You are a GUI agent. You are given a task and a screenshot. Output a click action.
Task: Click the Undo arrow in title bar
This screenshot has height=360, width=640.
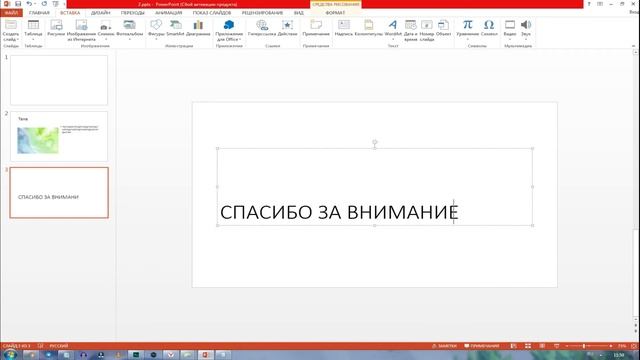[x=29, y=4]
